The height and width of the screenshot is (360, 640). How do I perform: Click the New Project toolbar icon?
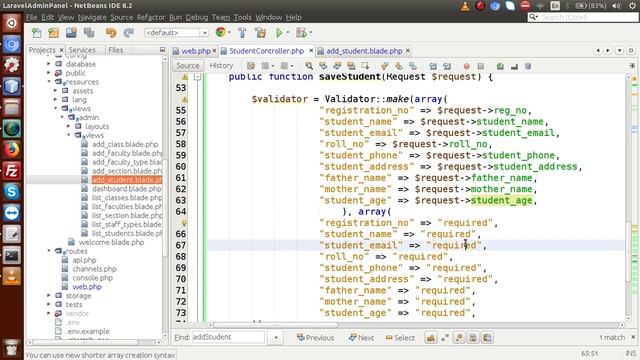coord(53,33)
